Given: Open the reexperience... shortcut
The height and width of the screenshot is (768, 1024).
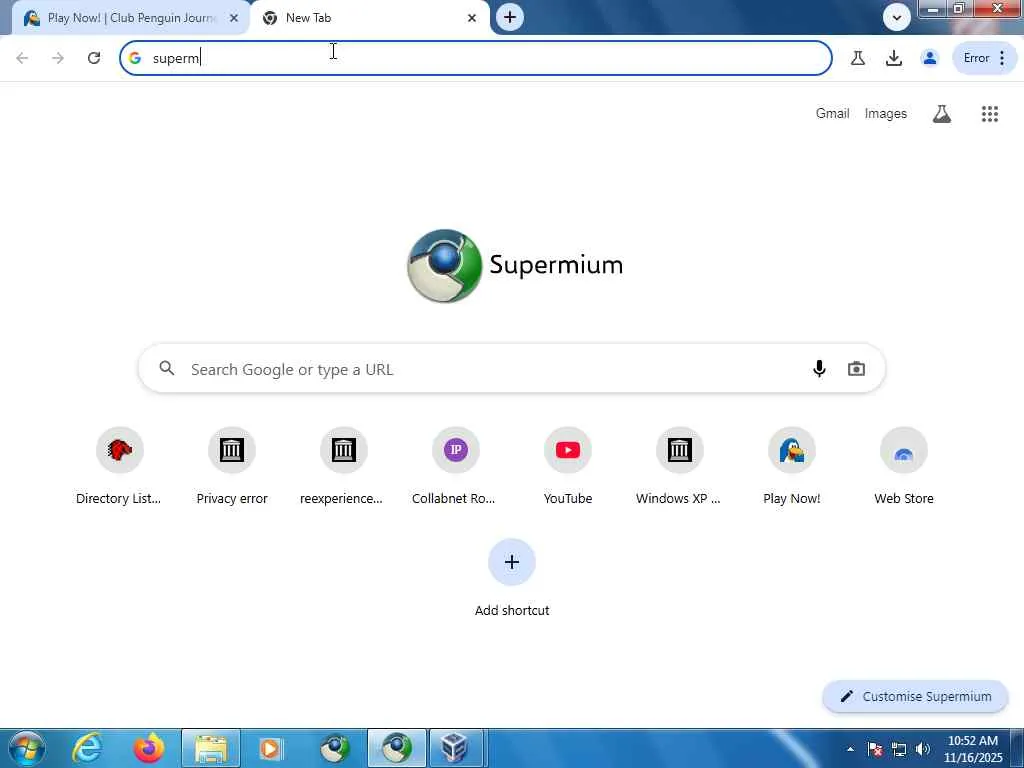Looking at the screenshot, I should pyautogui.click(x=342, y=466).
